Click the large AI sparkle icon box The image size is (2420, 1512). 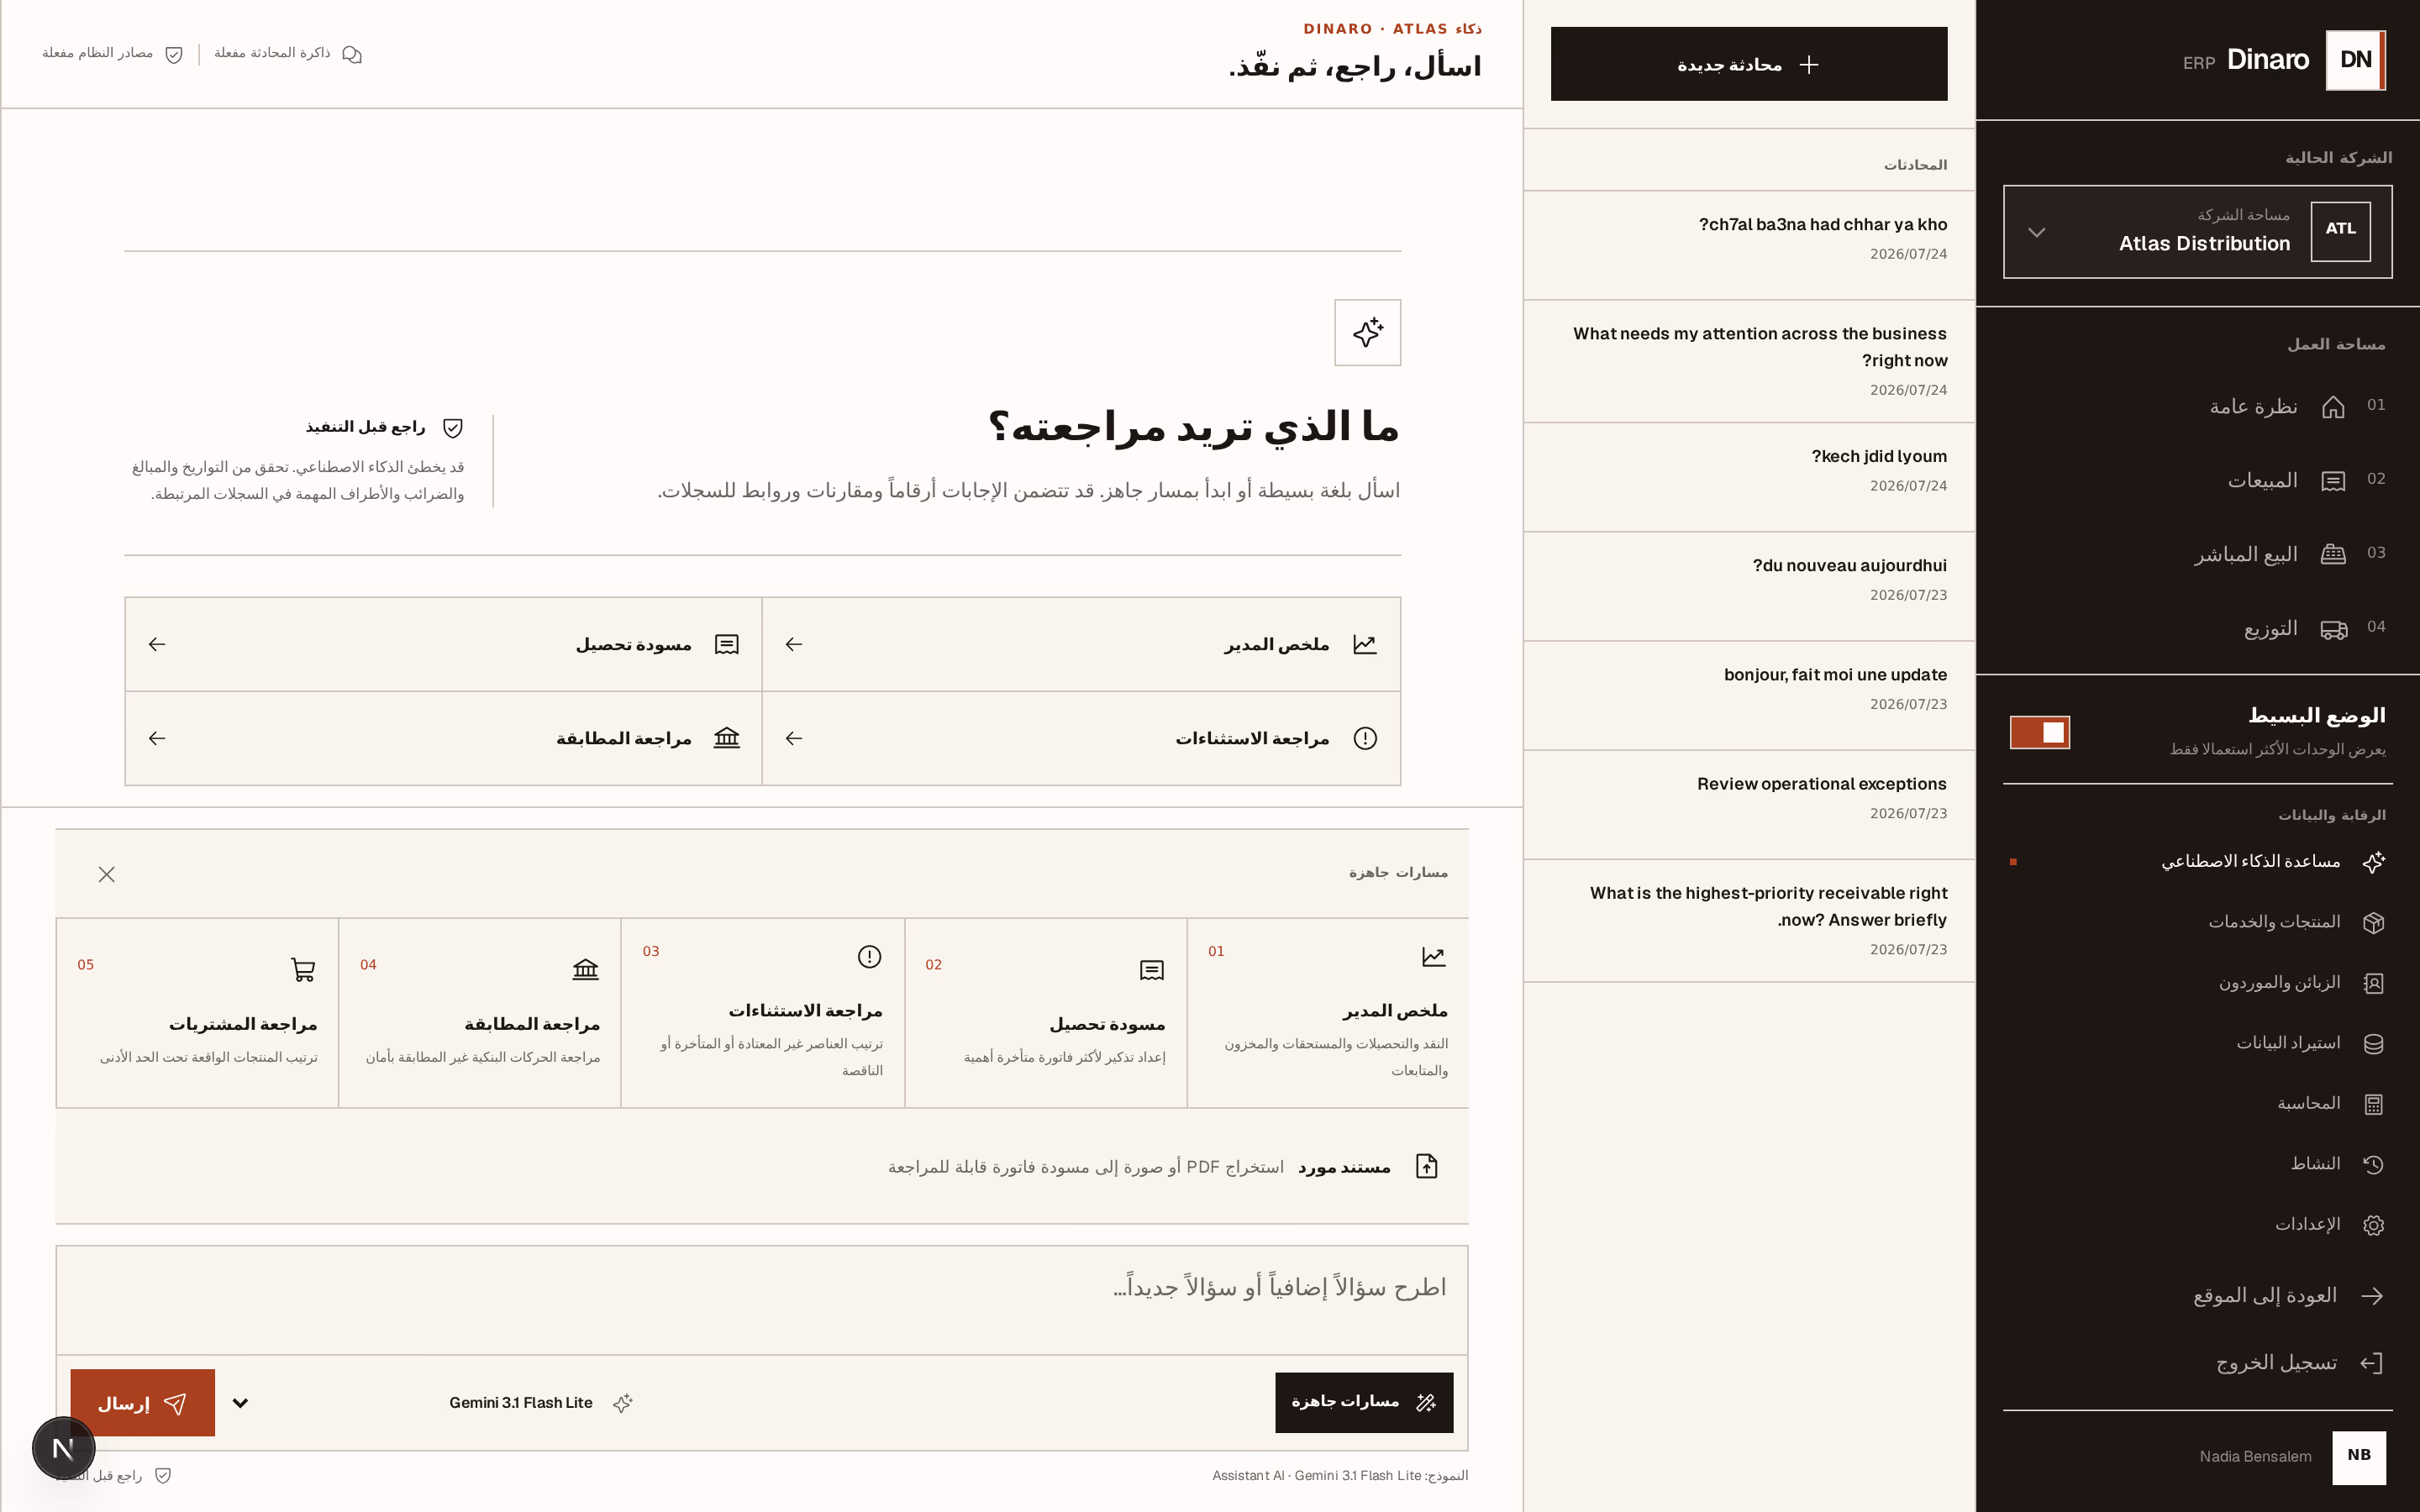(x=1367, y=333)
